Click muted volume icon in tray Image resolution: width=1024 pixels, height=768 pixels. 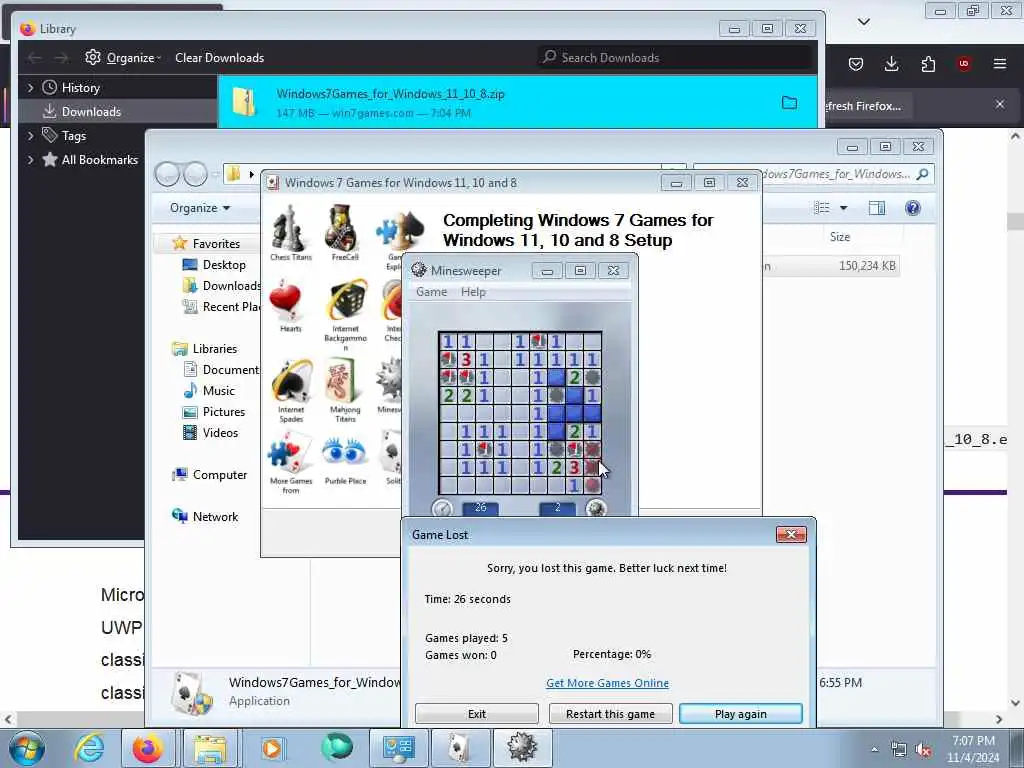(x=923, y=750)
